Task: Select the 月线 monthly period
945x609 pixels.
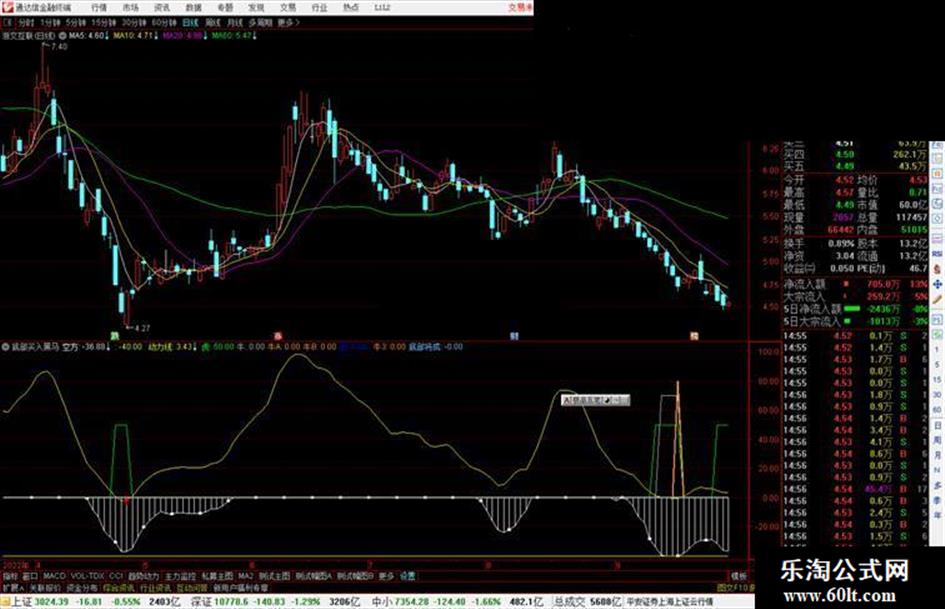Action: click(235, 22)
